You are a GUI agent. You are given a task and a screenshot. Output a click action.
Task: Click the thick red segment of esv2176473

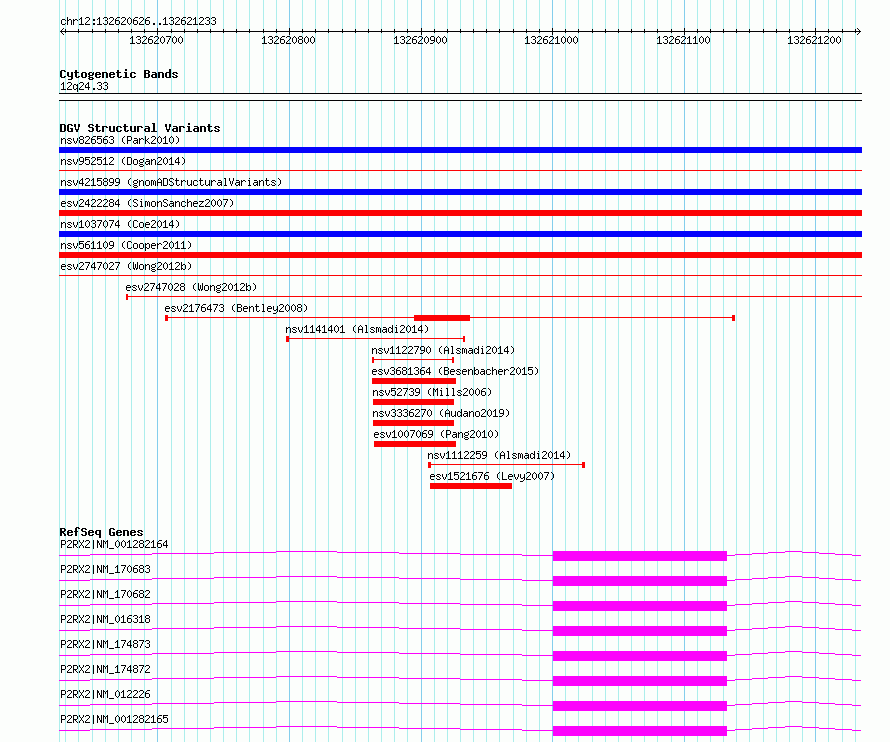(x=442, y=318)
